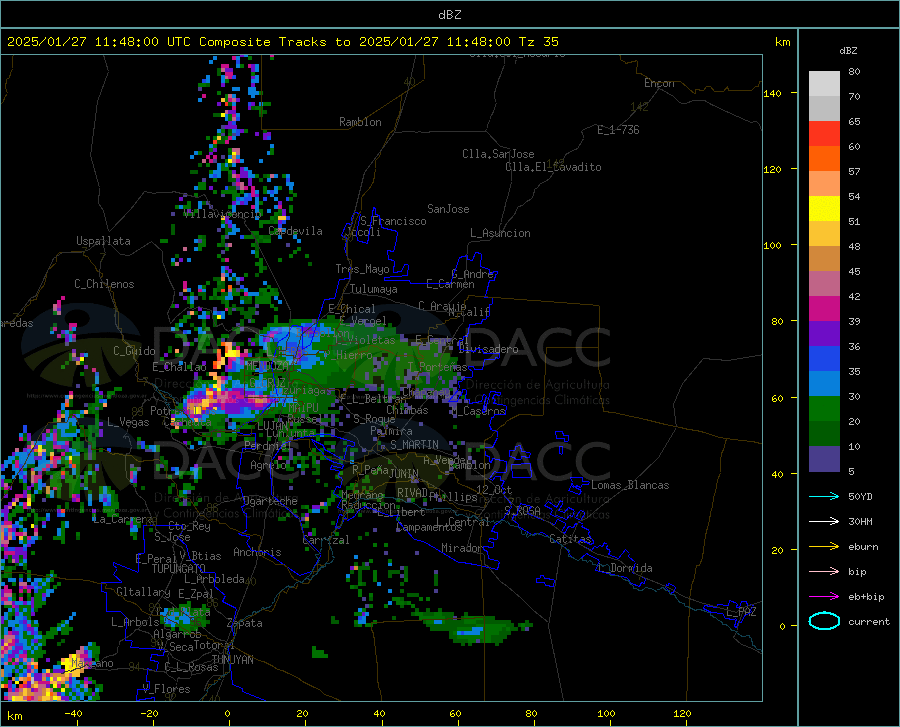Click the TUPUNGATO map label
The image size is (900, 727).
click(x=179, y=569)
